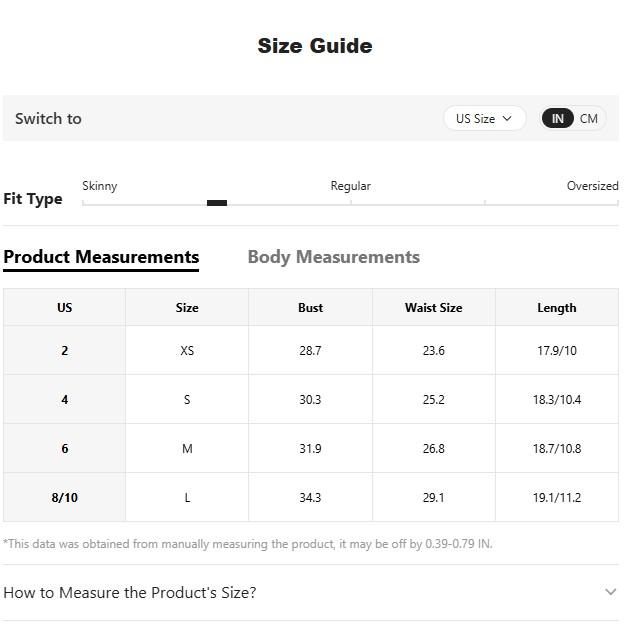This screenshot has height=637, width=625.
Task: Click the M size cell
Action: tap(187, 449)
